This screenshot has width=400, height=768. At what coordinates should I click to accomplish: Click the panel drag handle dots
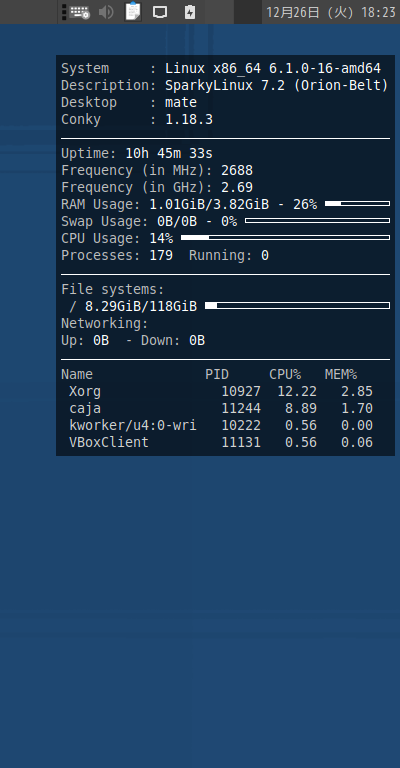tap(64, 12)
